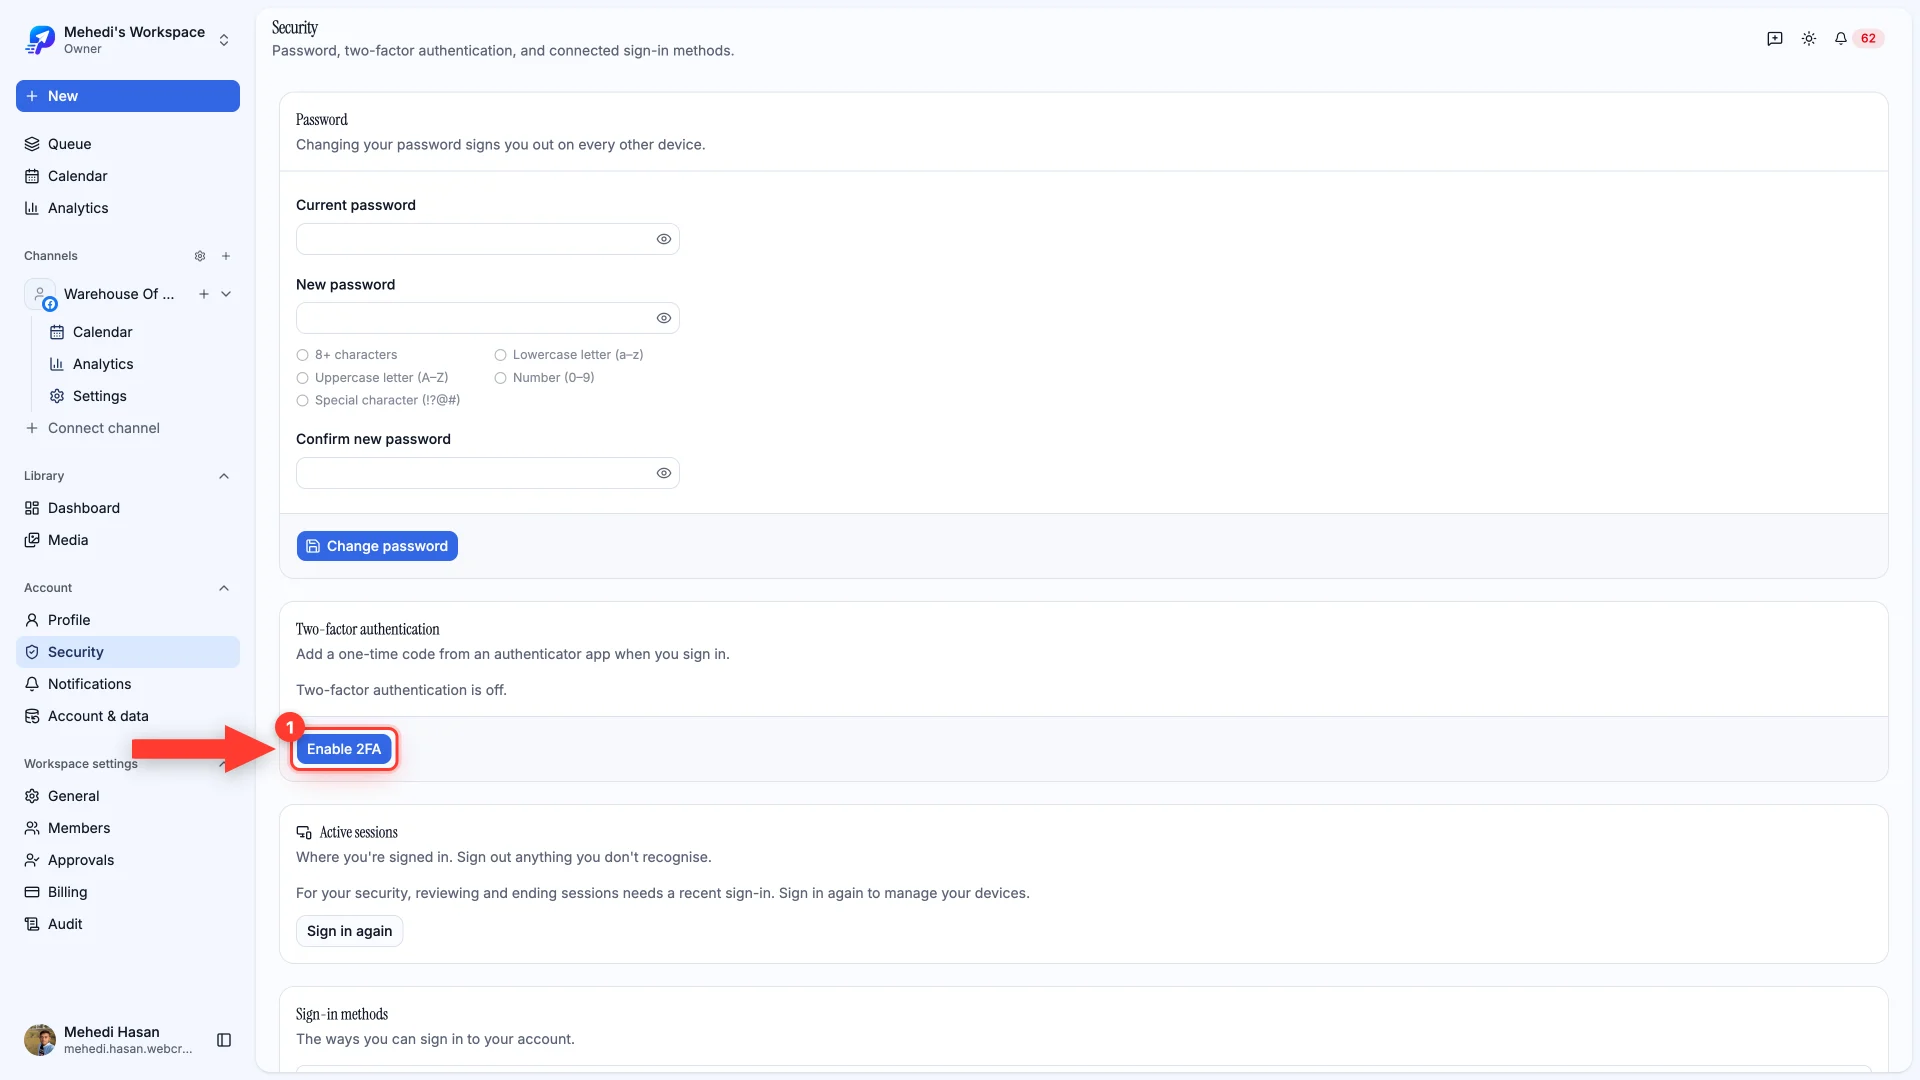Viewport: 1920px width, 1080px height.
Task: Click the Change password button
Action: pyautogui.click(x=377, y=546)
